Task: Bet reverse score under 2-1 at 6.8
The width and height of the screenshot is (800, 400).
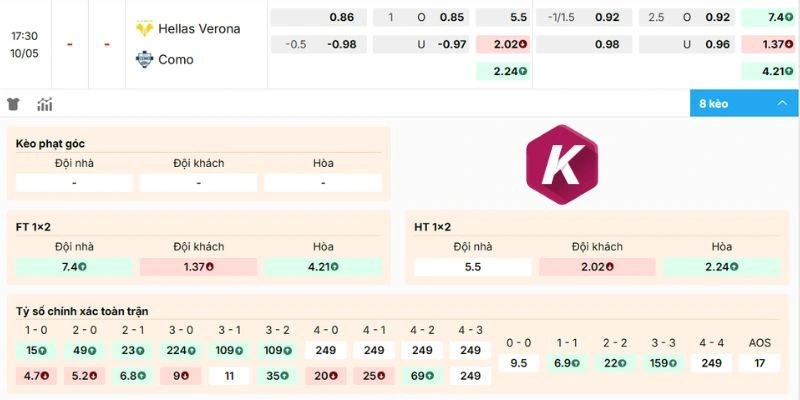Action: tap(133, 376)
